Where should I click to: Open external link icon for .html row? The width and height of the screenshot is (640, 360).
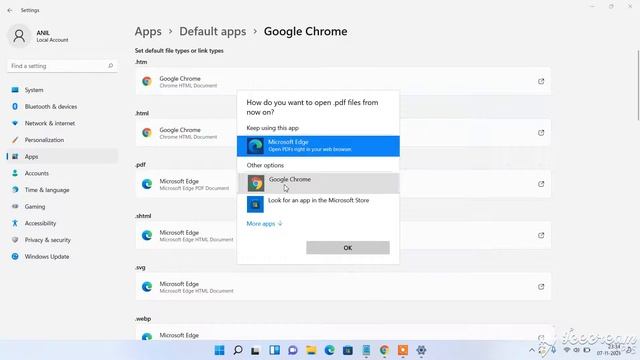[541, 133]
